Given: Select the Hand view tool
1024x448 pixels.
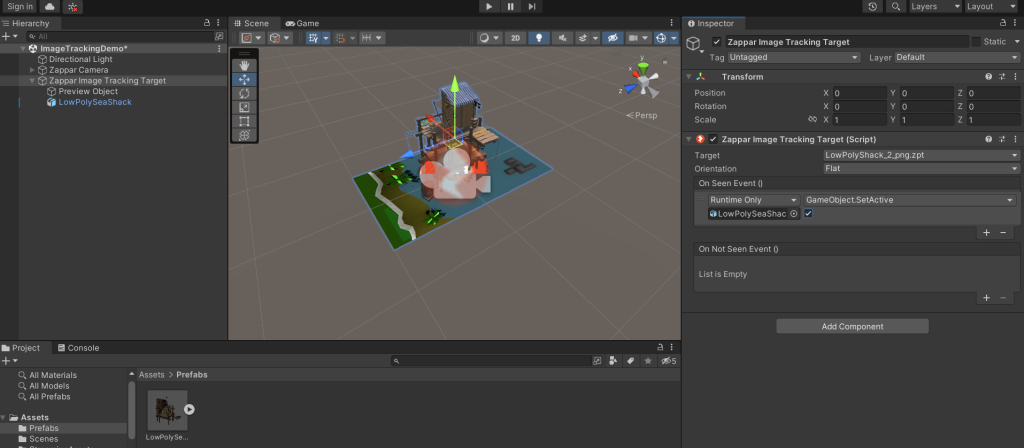Looking at the screenshot, I should (x=245, y=65).
